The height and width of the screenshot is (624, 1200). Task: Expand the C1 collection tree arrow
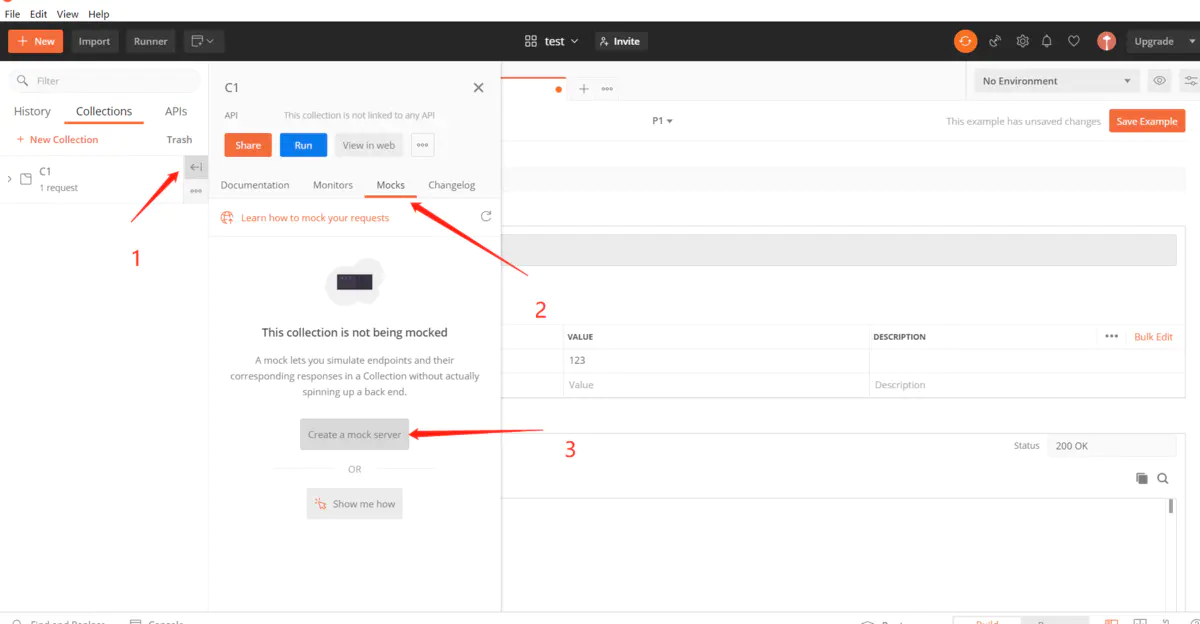tap(10, 179)
